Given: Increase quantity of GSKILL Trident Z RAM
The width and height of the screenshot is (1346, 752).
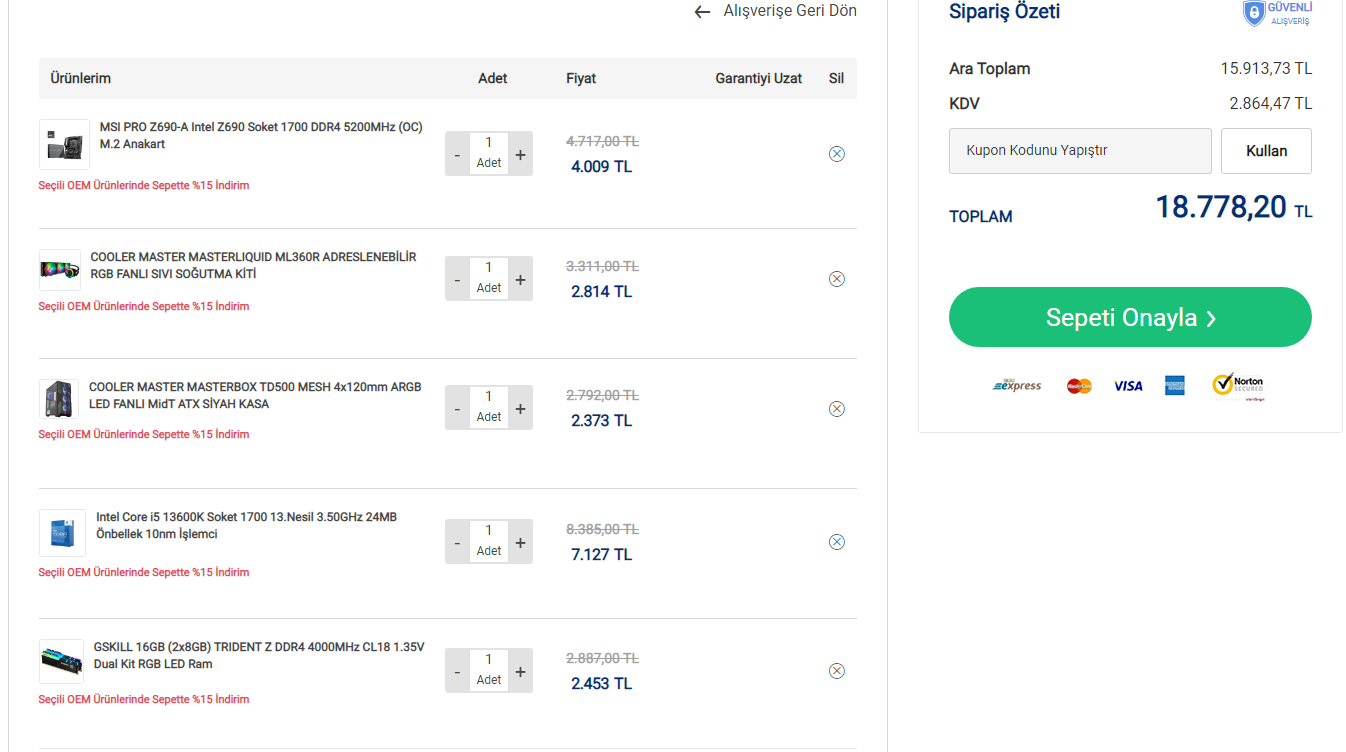Looking at the screenshot, I should pos(520,672).
